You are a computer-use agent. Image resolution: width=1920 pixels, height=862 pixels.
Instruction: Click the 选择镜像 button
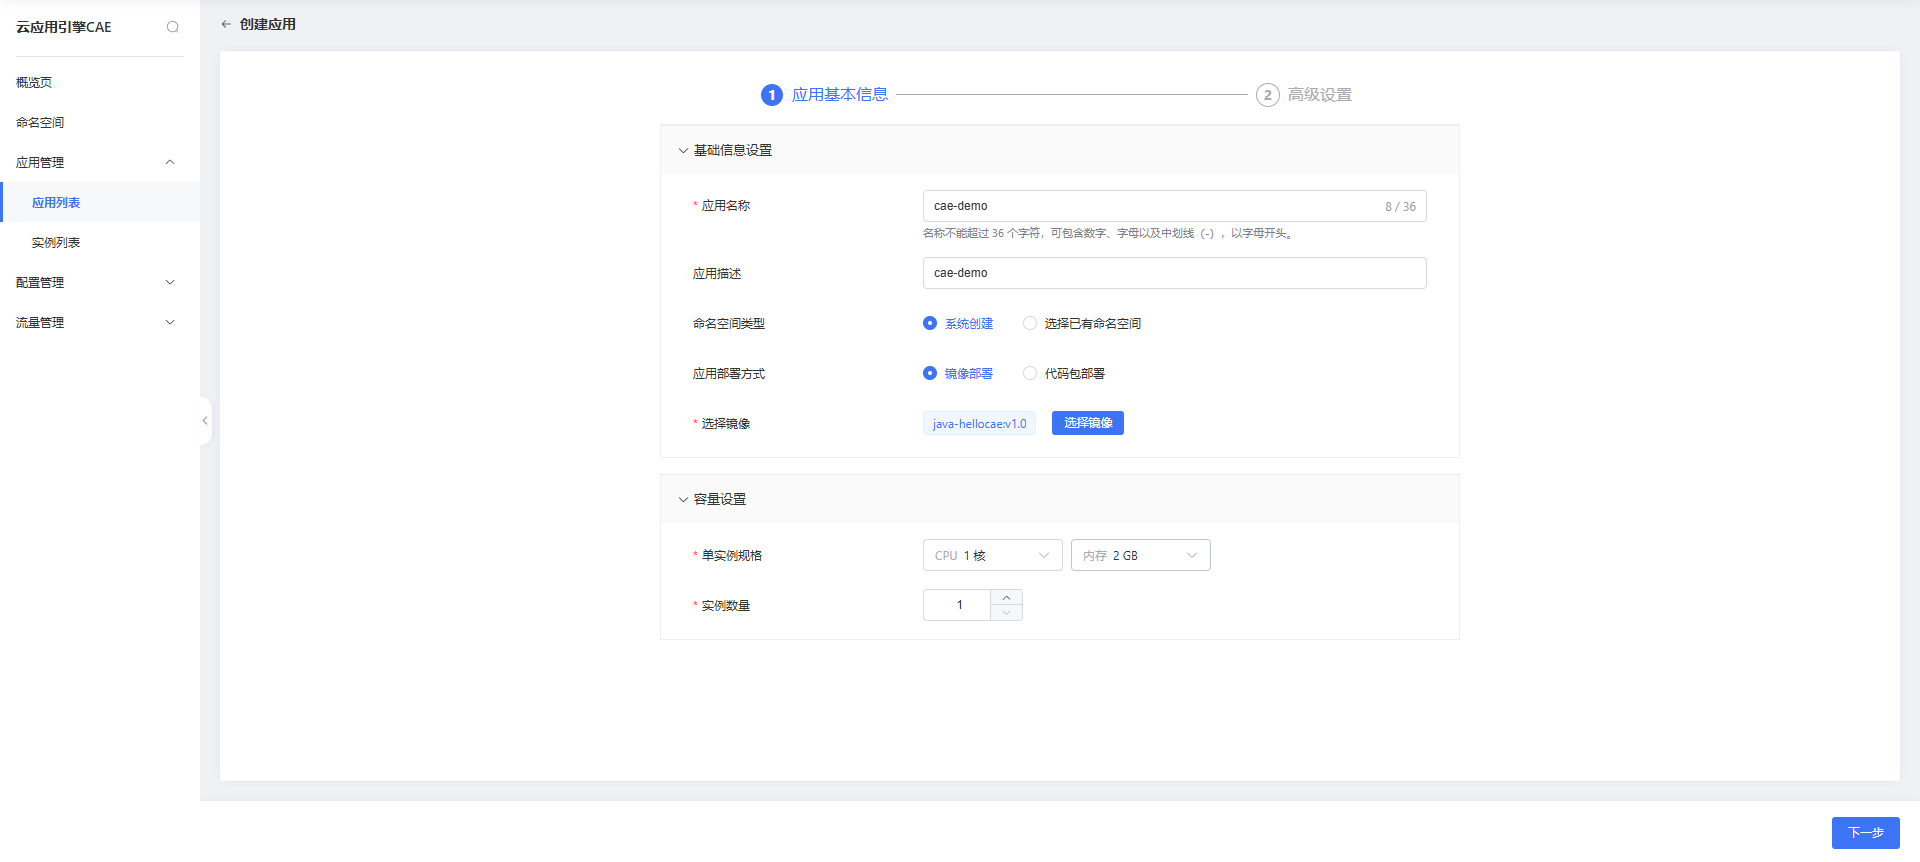pos(1087,423)
